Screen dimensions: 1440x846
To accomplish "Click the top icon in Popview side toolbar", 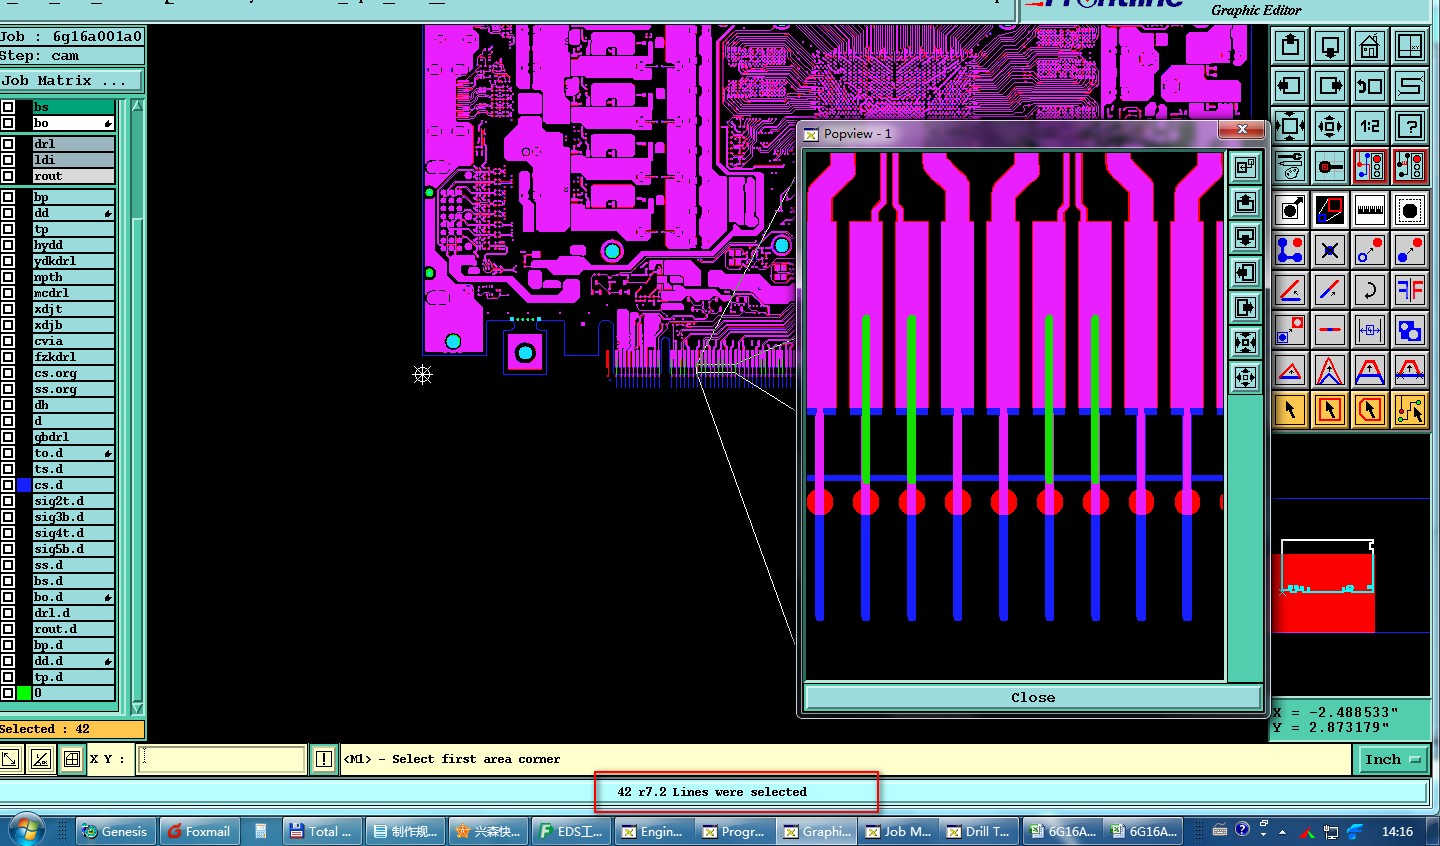I will tap(1245, 168).
